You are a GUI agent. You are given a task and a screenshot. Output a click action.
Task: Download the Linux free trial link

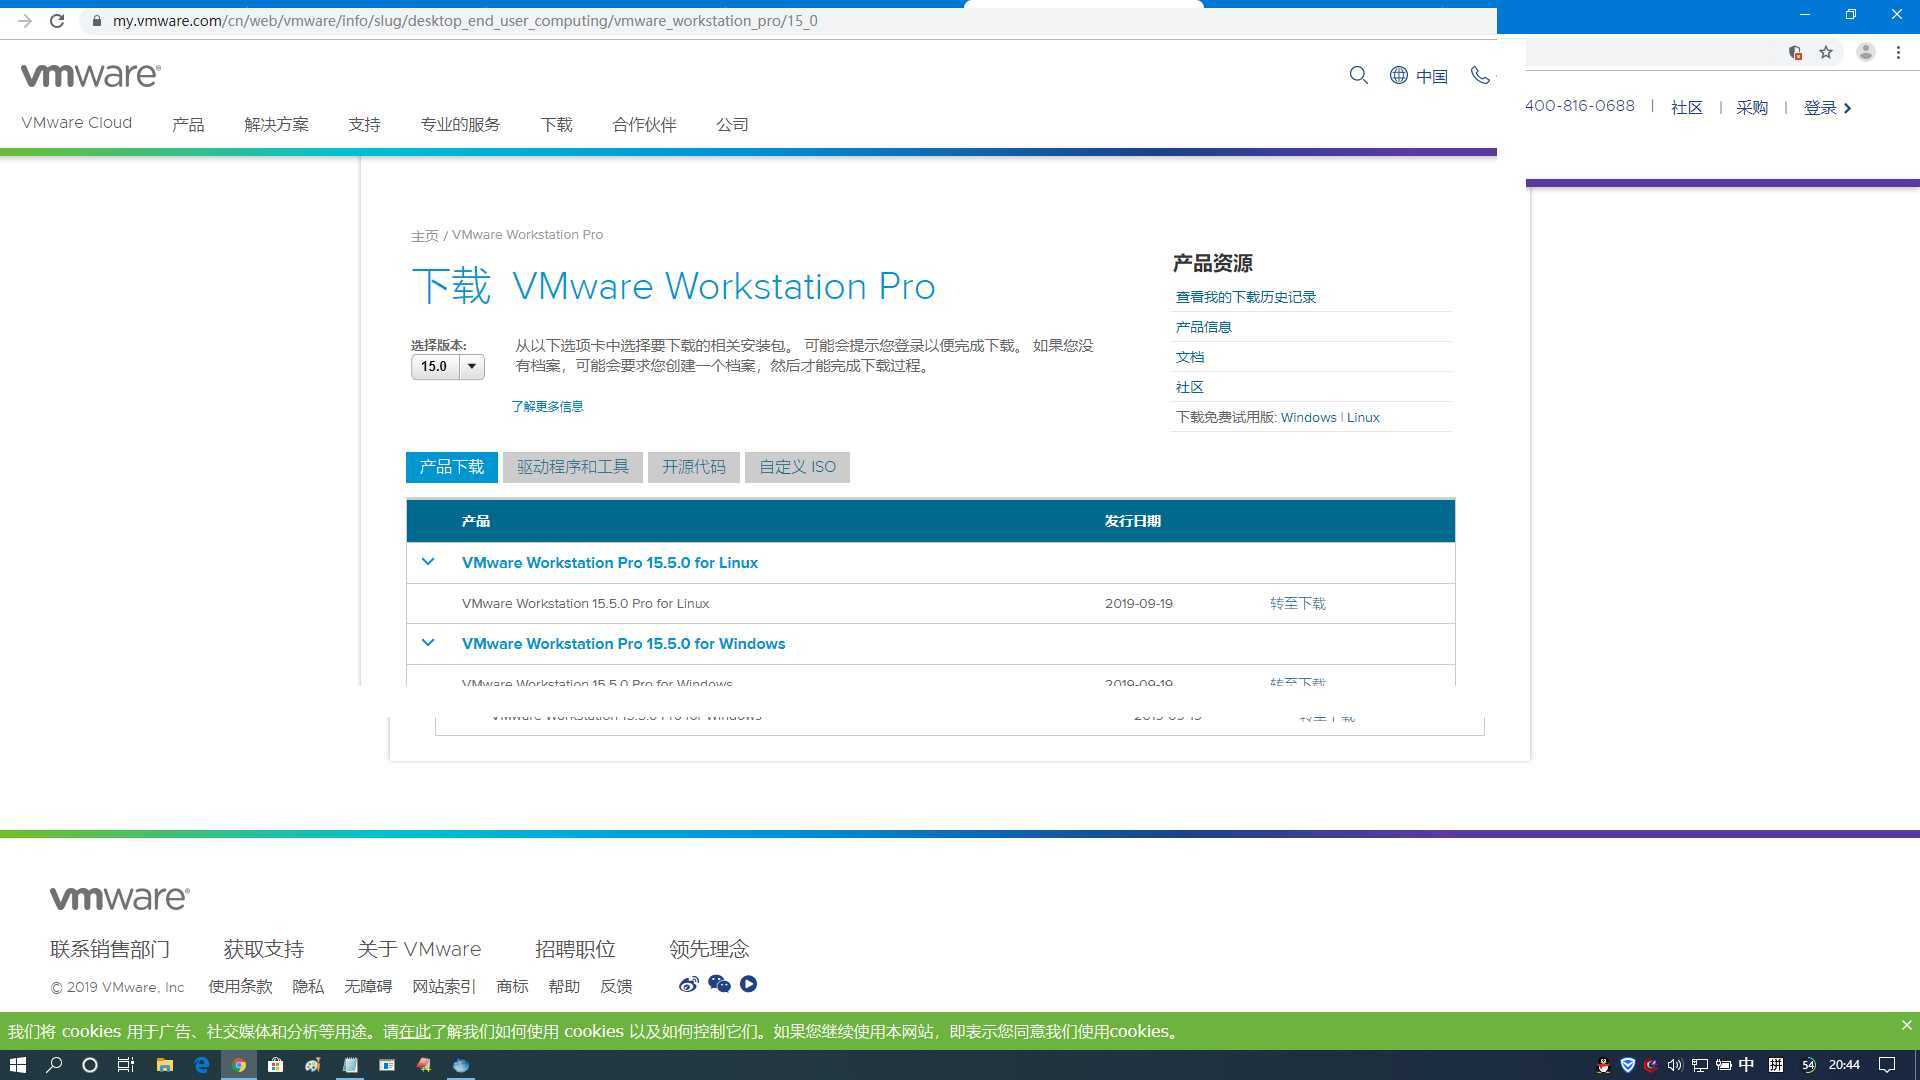click(1363, 417)
